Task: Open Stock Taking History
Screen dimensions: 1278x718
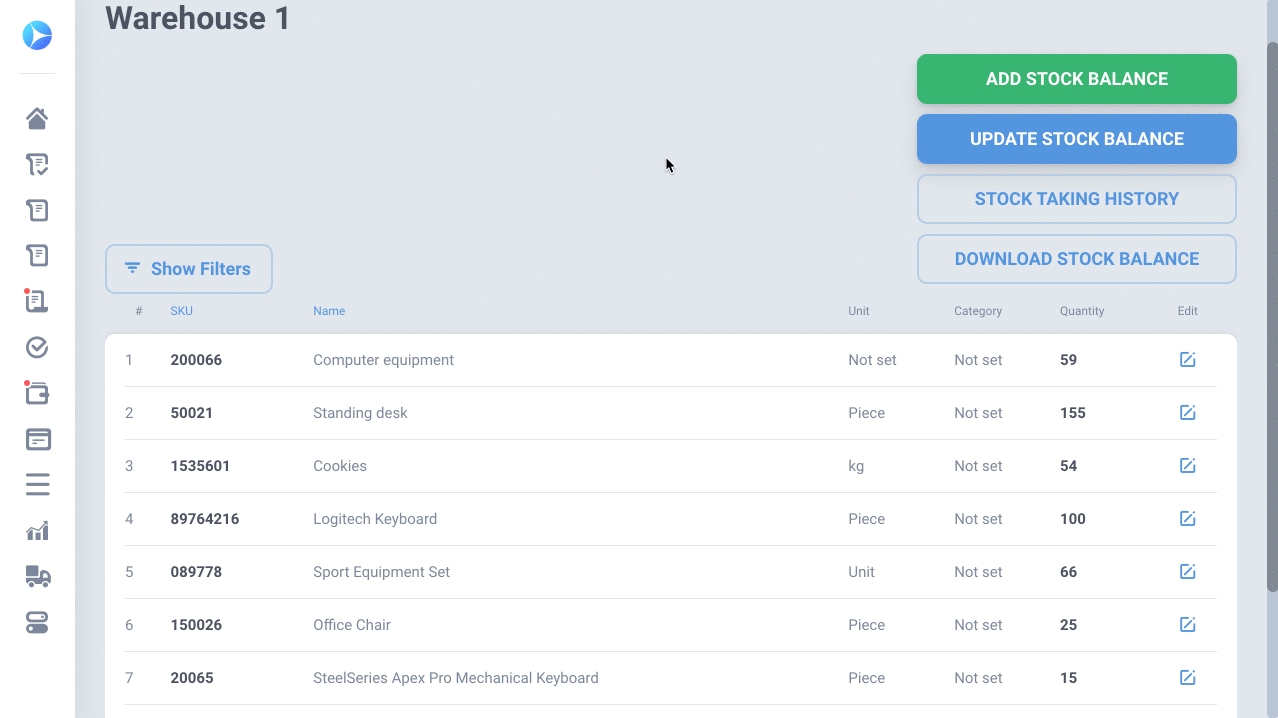Action: point(1077,199)
